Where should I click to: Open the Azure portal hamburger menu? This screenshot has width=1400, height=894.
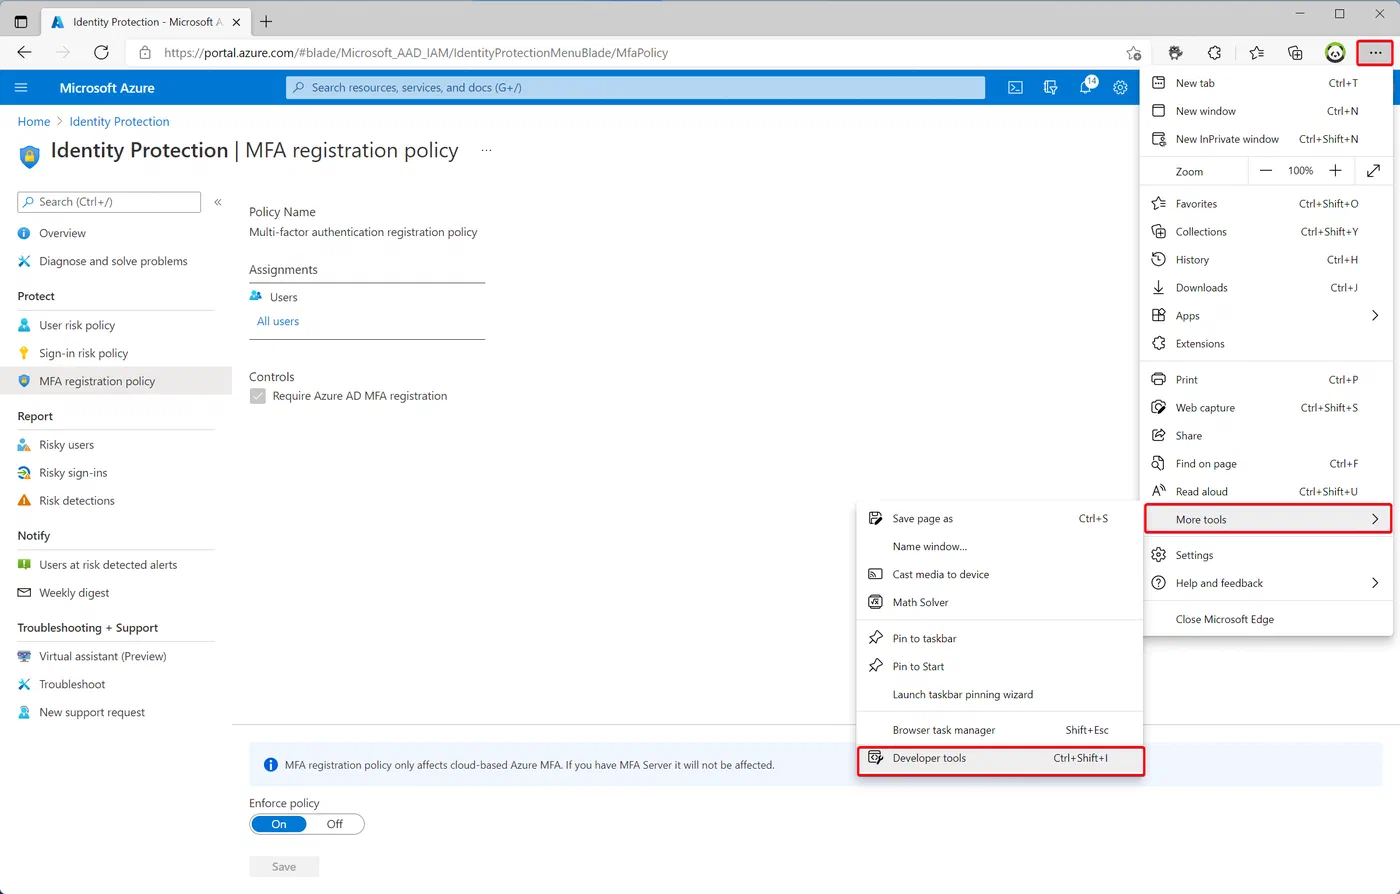[x=21, y=88]
